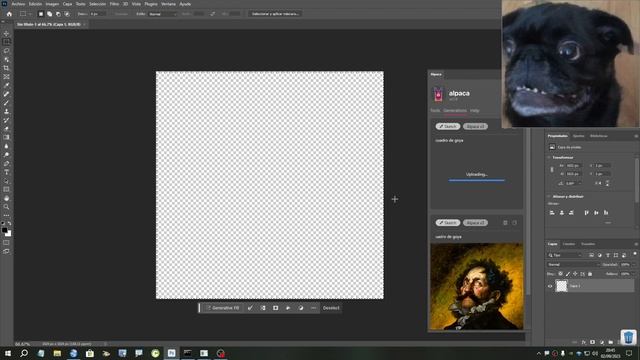640x360 pixels.
Task: Click the align top edges icon
Action: 587,213
